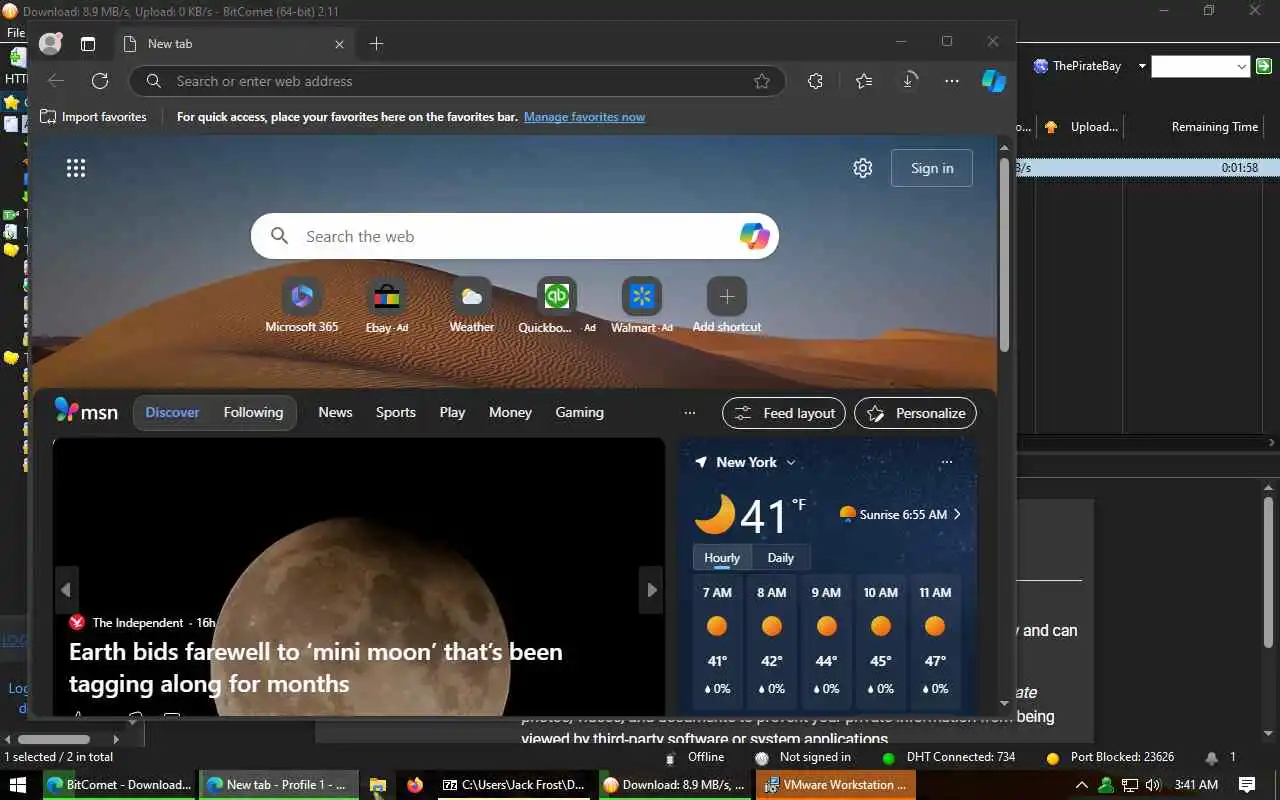The width and height of the screenshot is (1280, 800).
Task: Open the Edge Extensions menu
Action: 815,81
